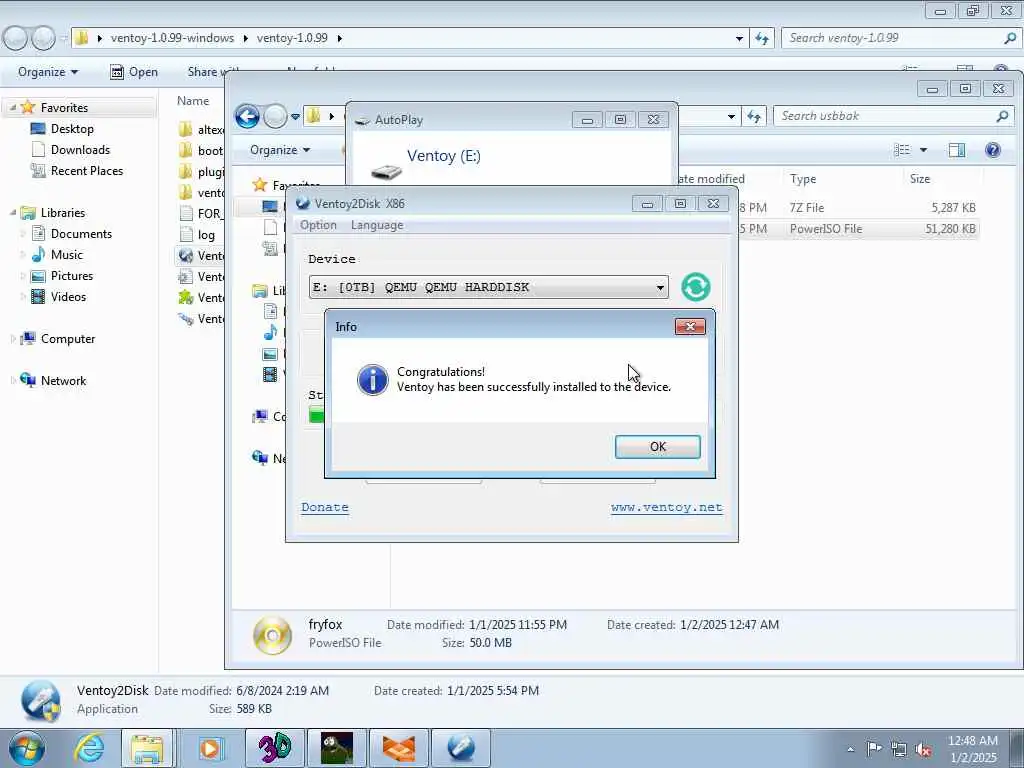
Task: Open Organize menu in ventoy-1.0.99 window
Action: [x=48, y=72]
